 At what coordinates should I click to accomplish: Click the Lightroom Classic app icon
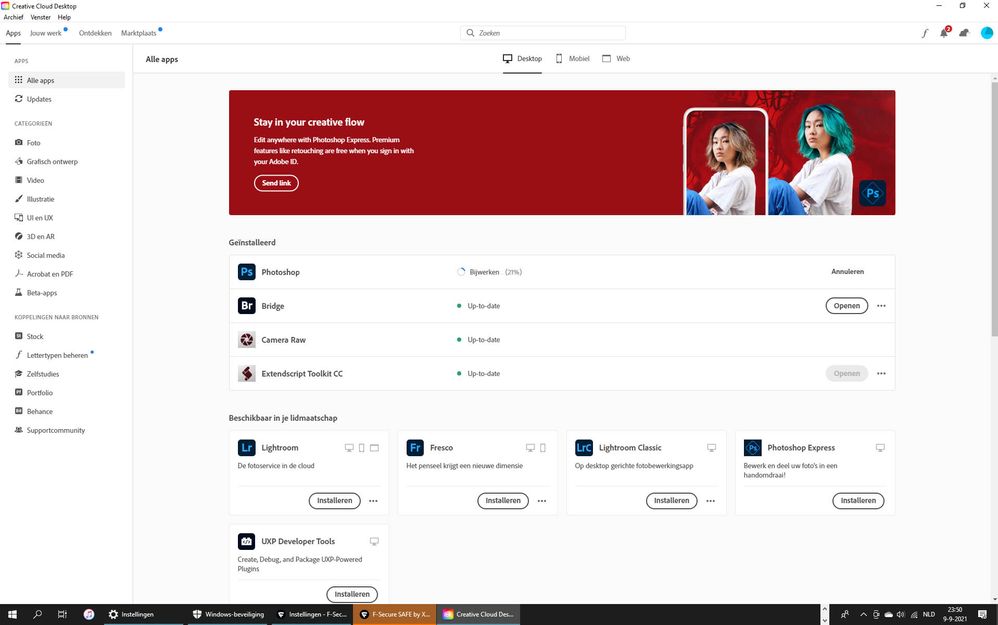pos(584,447)
